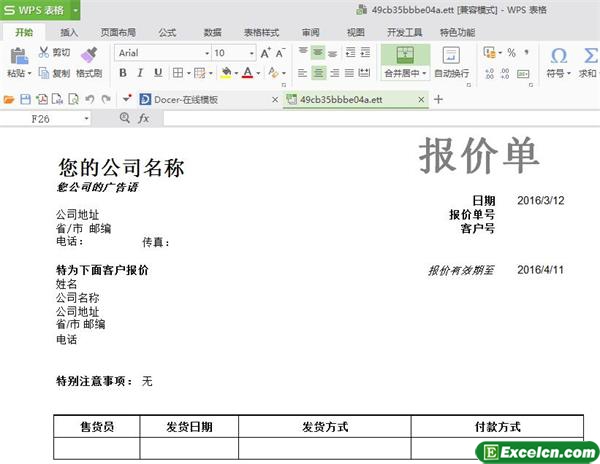Click the WPS 表格 application menu button
The width and height of the screenshot is (600, 464).
tap(40, 10)
